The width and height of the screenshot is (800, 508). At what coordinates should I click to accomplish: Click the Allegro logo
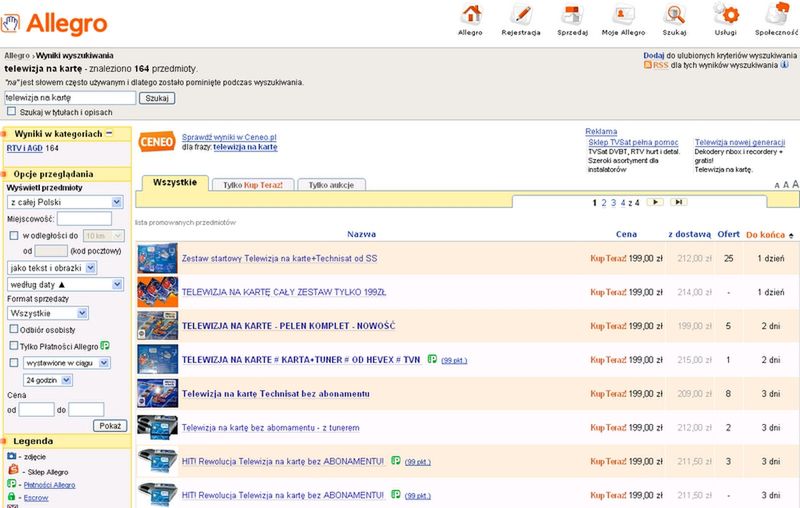pyautogui.click(x=55, y=23)
